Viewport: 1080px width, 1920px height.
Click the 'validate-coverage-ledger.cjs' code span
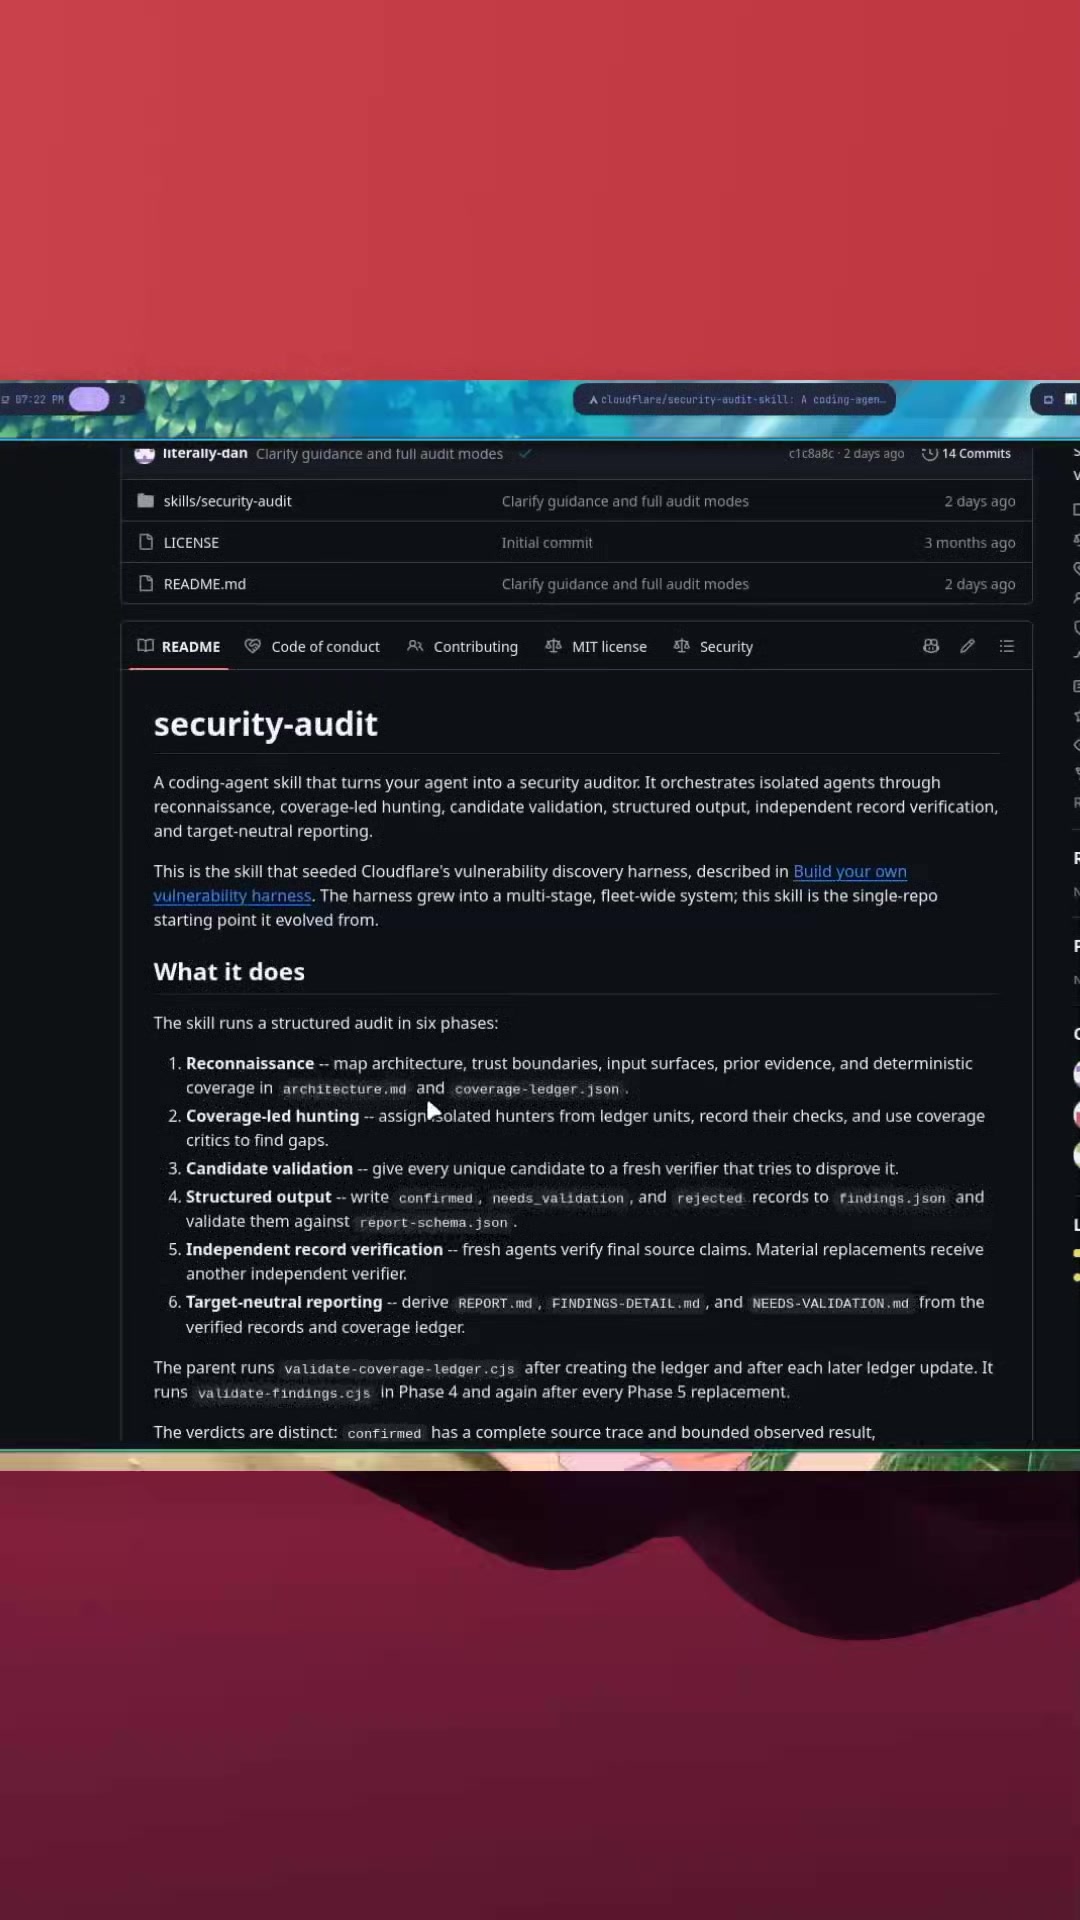(x=399, y=1369)
